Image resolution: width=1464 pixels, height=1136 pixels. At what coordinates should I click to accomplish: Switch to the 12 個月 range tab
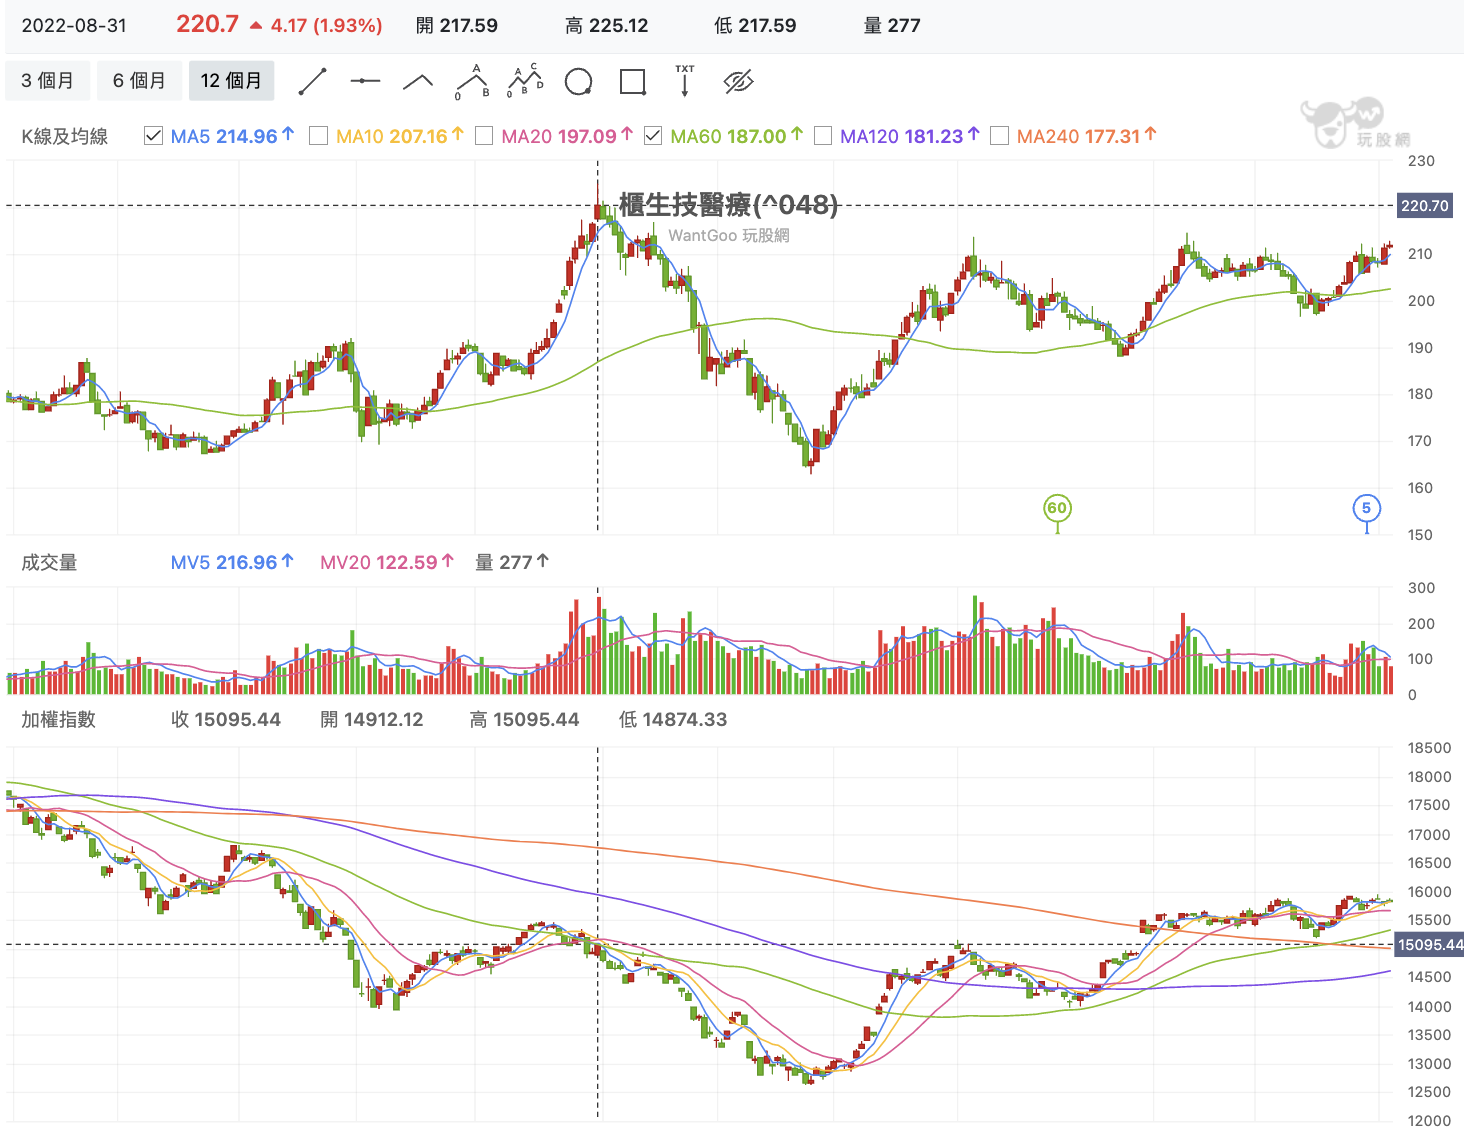click(231, 81)
